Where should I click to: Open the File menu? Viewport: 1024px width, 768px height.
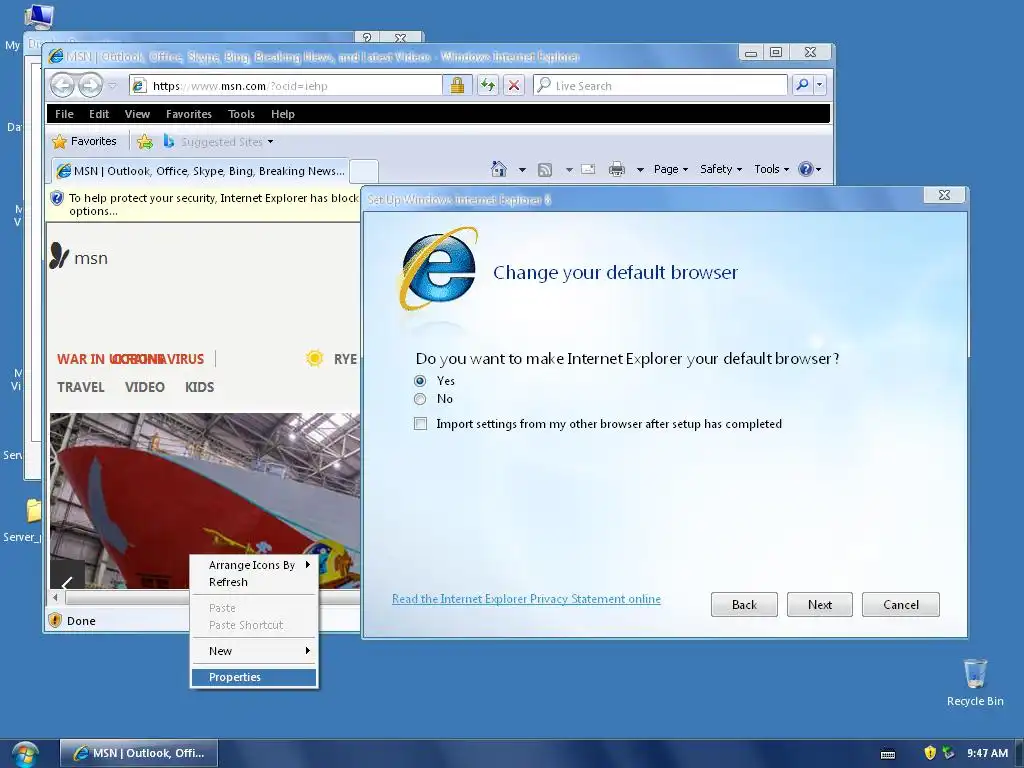[x=64, y=114]
